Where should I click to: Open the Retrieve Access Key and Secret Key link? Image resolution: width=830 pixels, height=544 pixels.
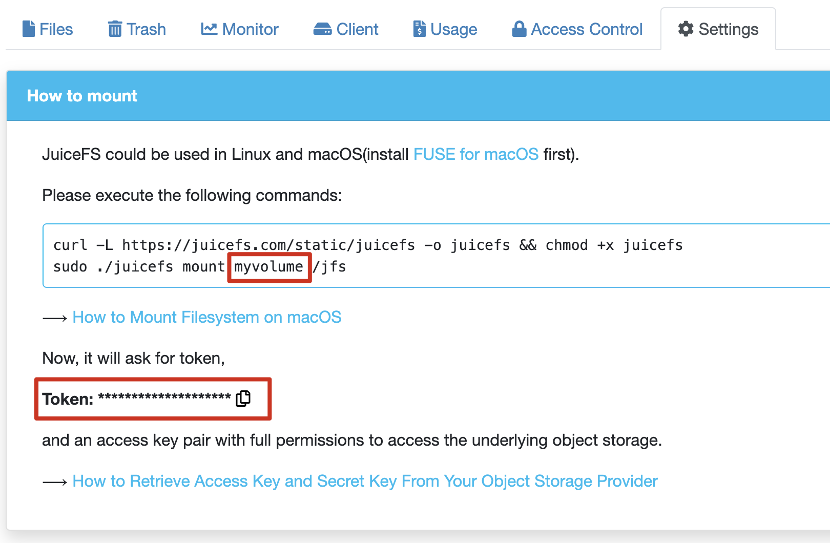point(365,481)
